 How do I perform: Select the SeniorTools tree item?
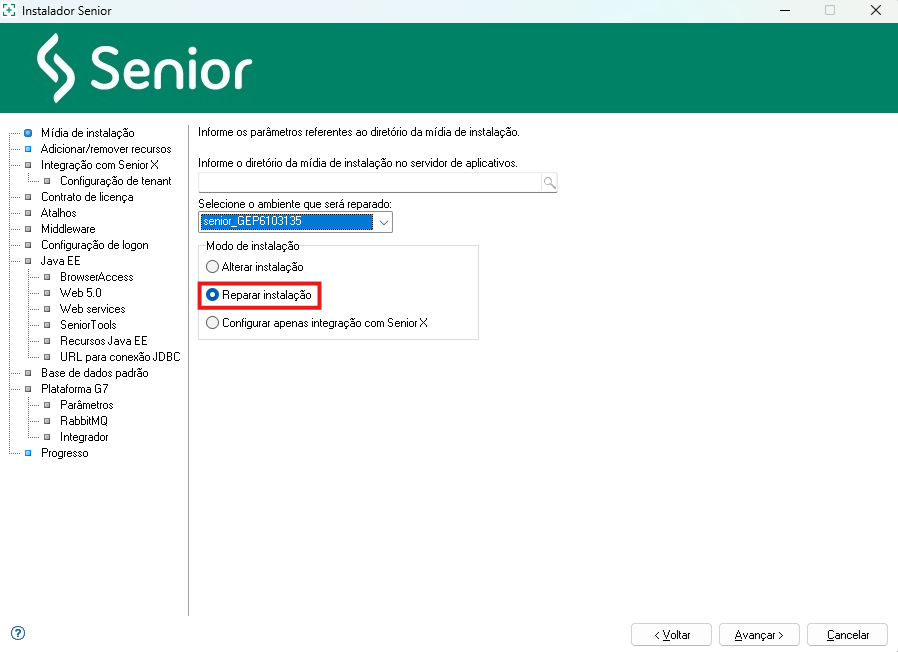point(88,325)
